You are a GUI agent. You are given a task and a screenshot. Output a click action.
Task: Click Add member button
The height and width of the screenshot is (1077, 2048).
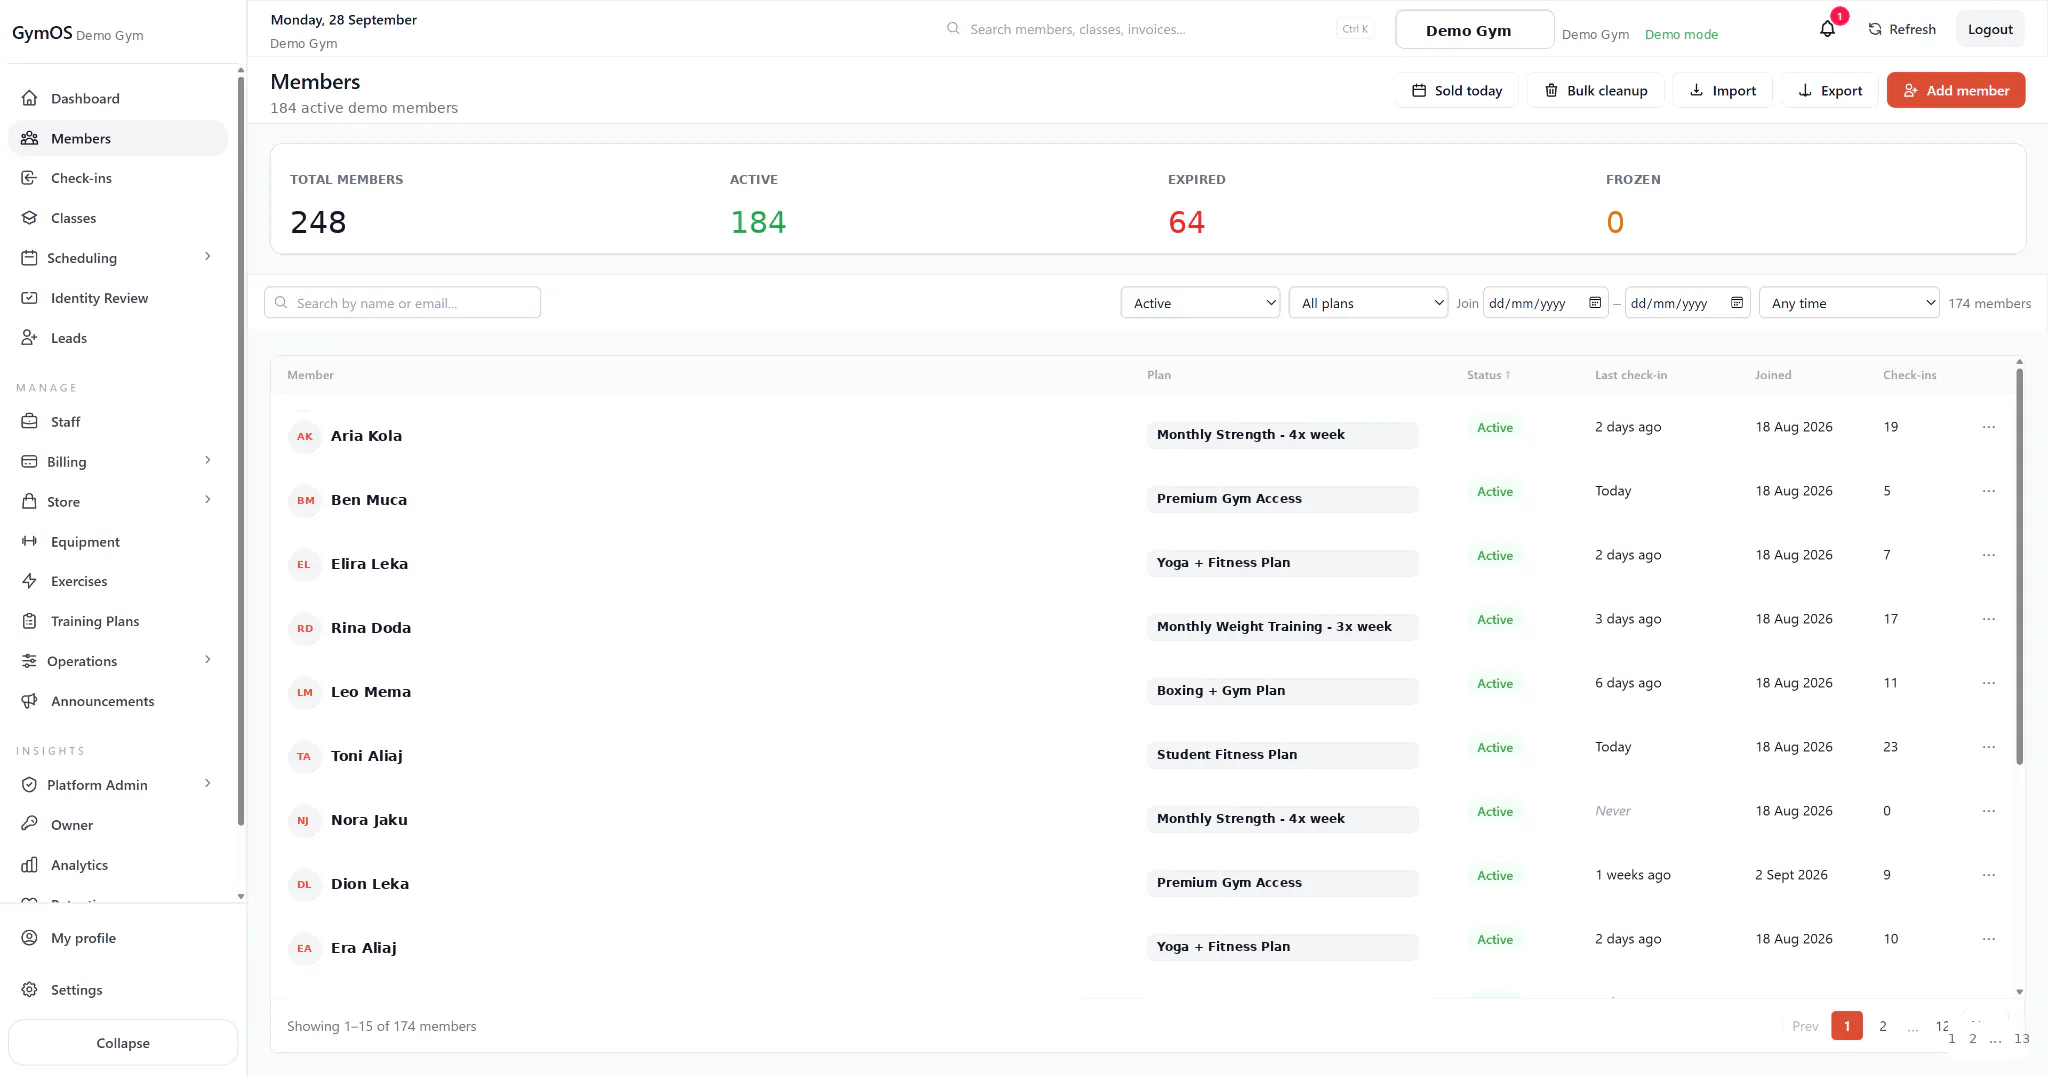1955,90
